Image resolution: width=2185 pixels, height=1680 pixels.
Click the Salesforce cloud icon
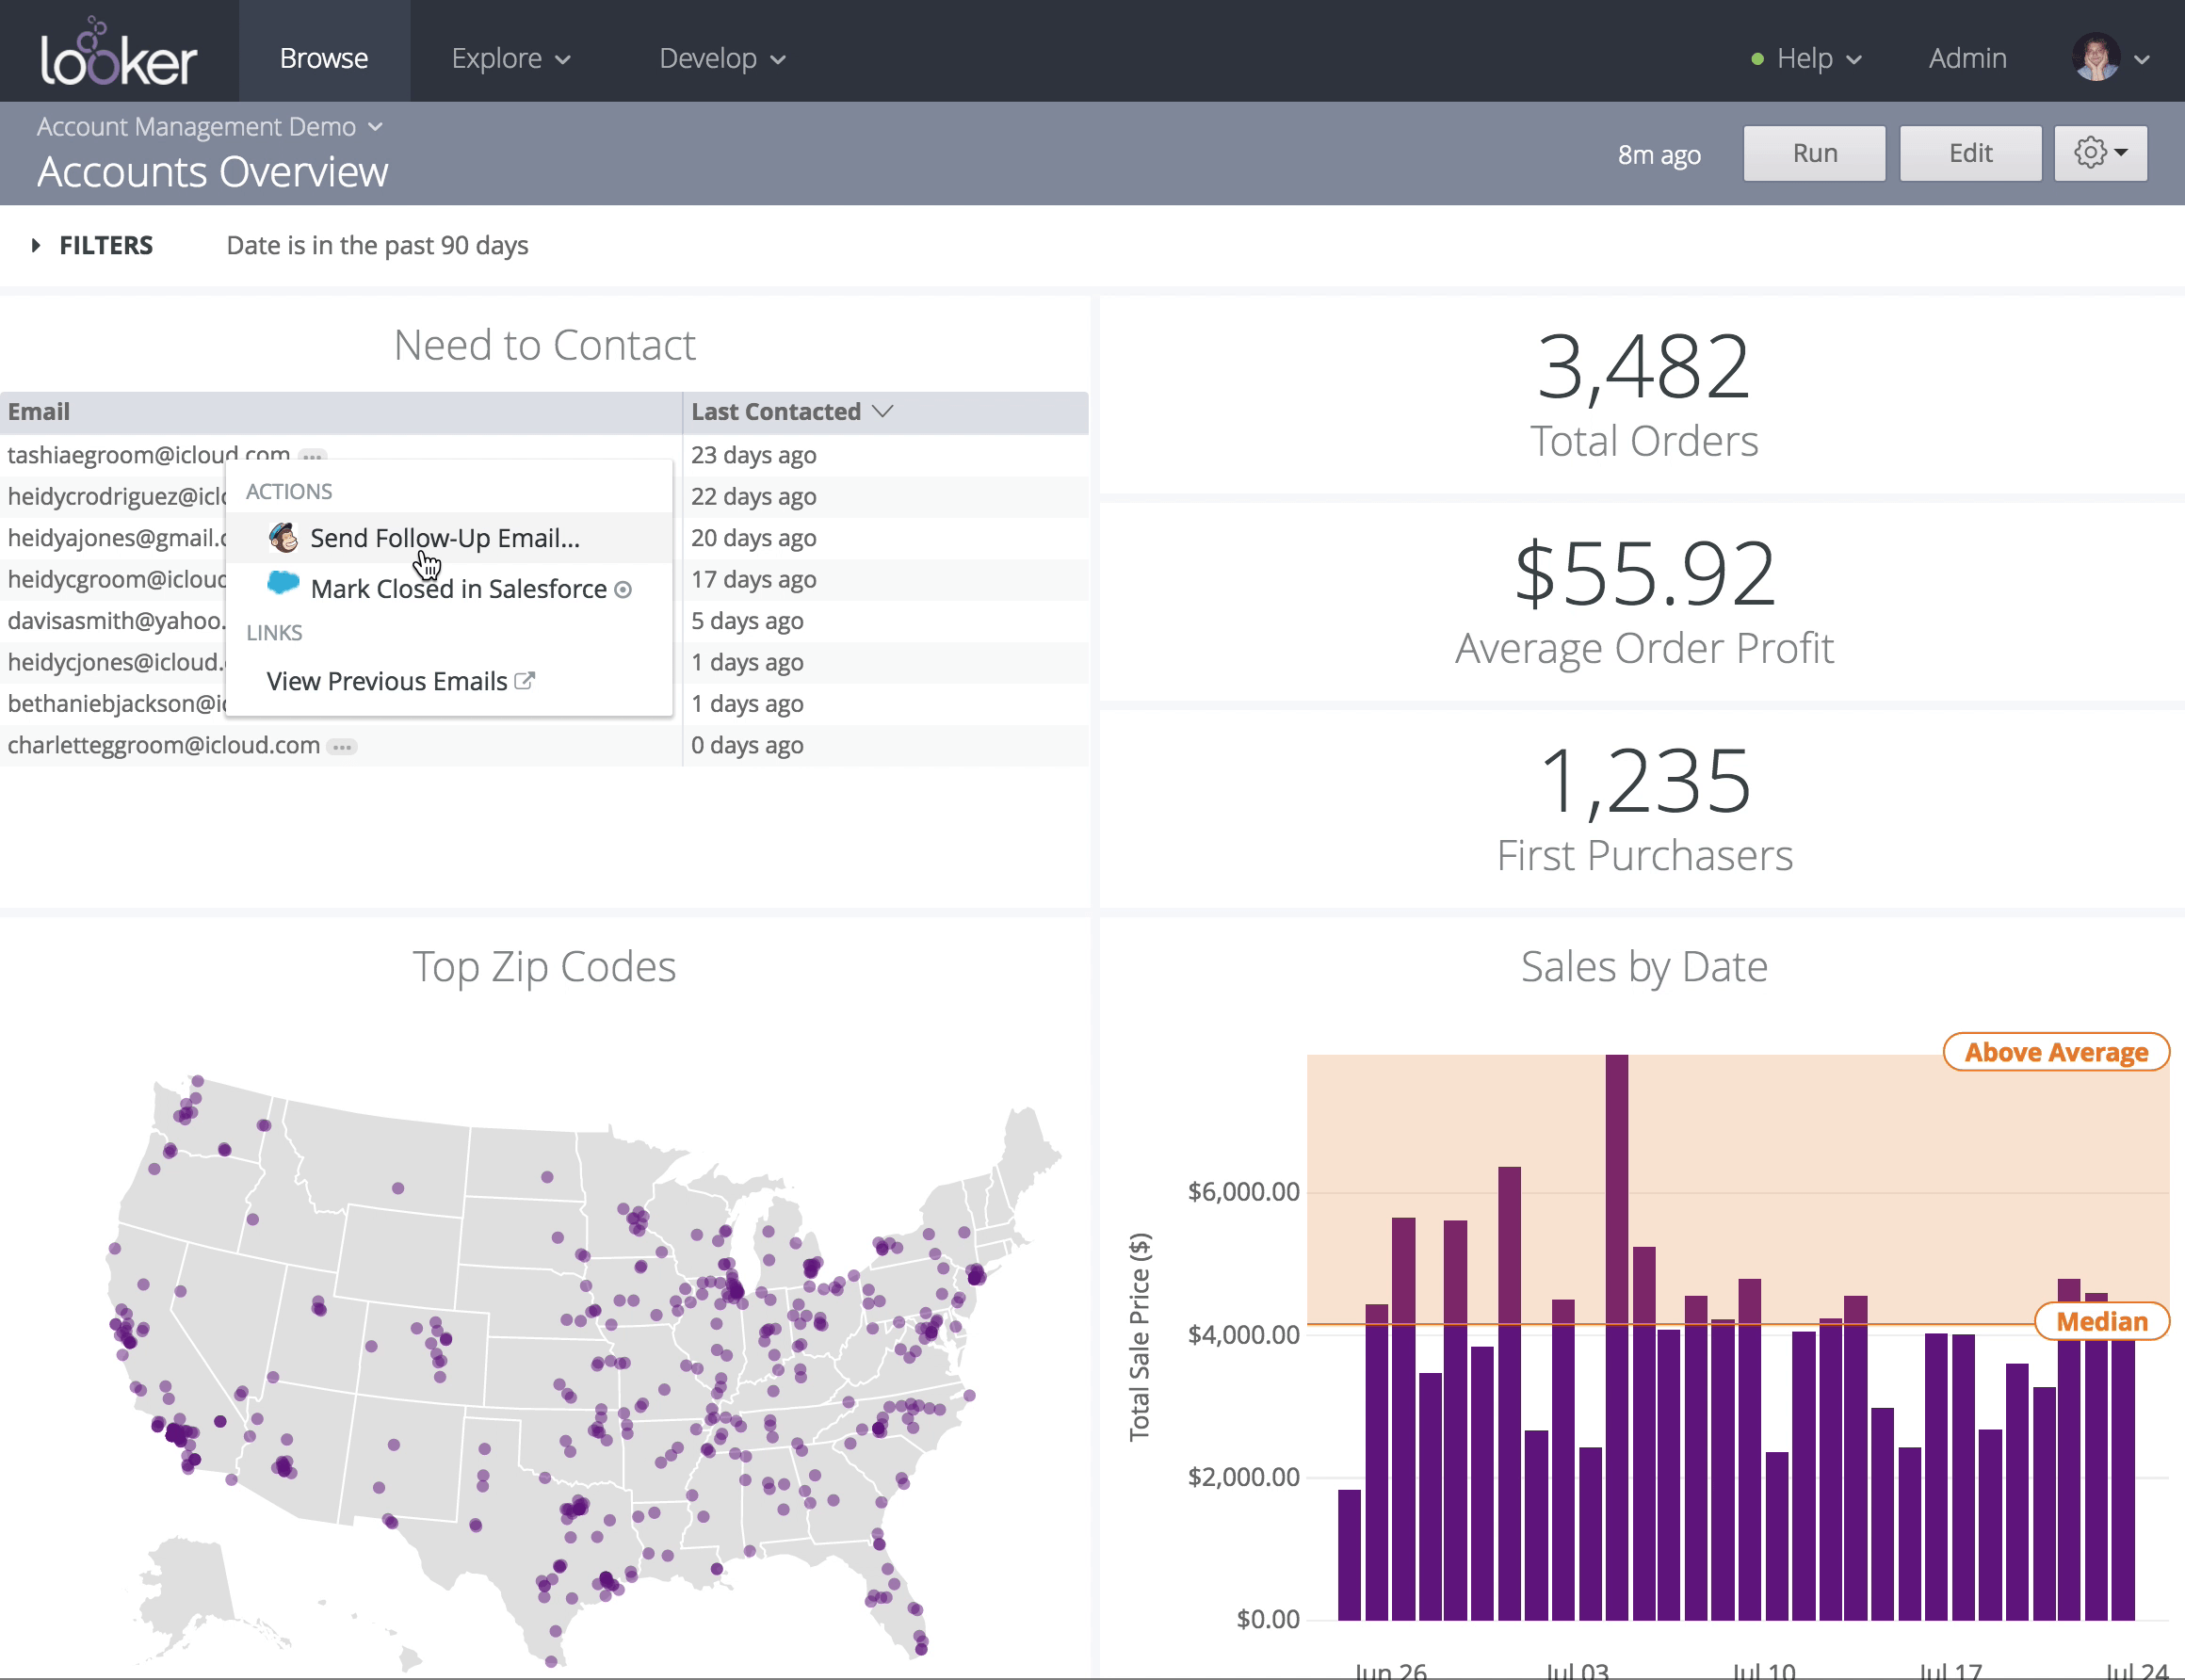pos(284,584)
